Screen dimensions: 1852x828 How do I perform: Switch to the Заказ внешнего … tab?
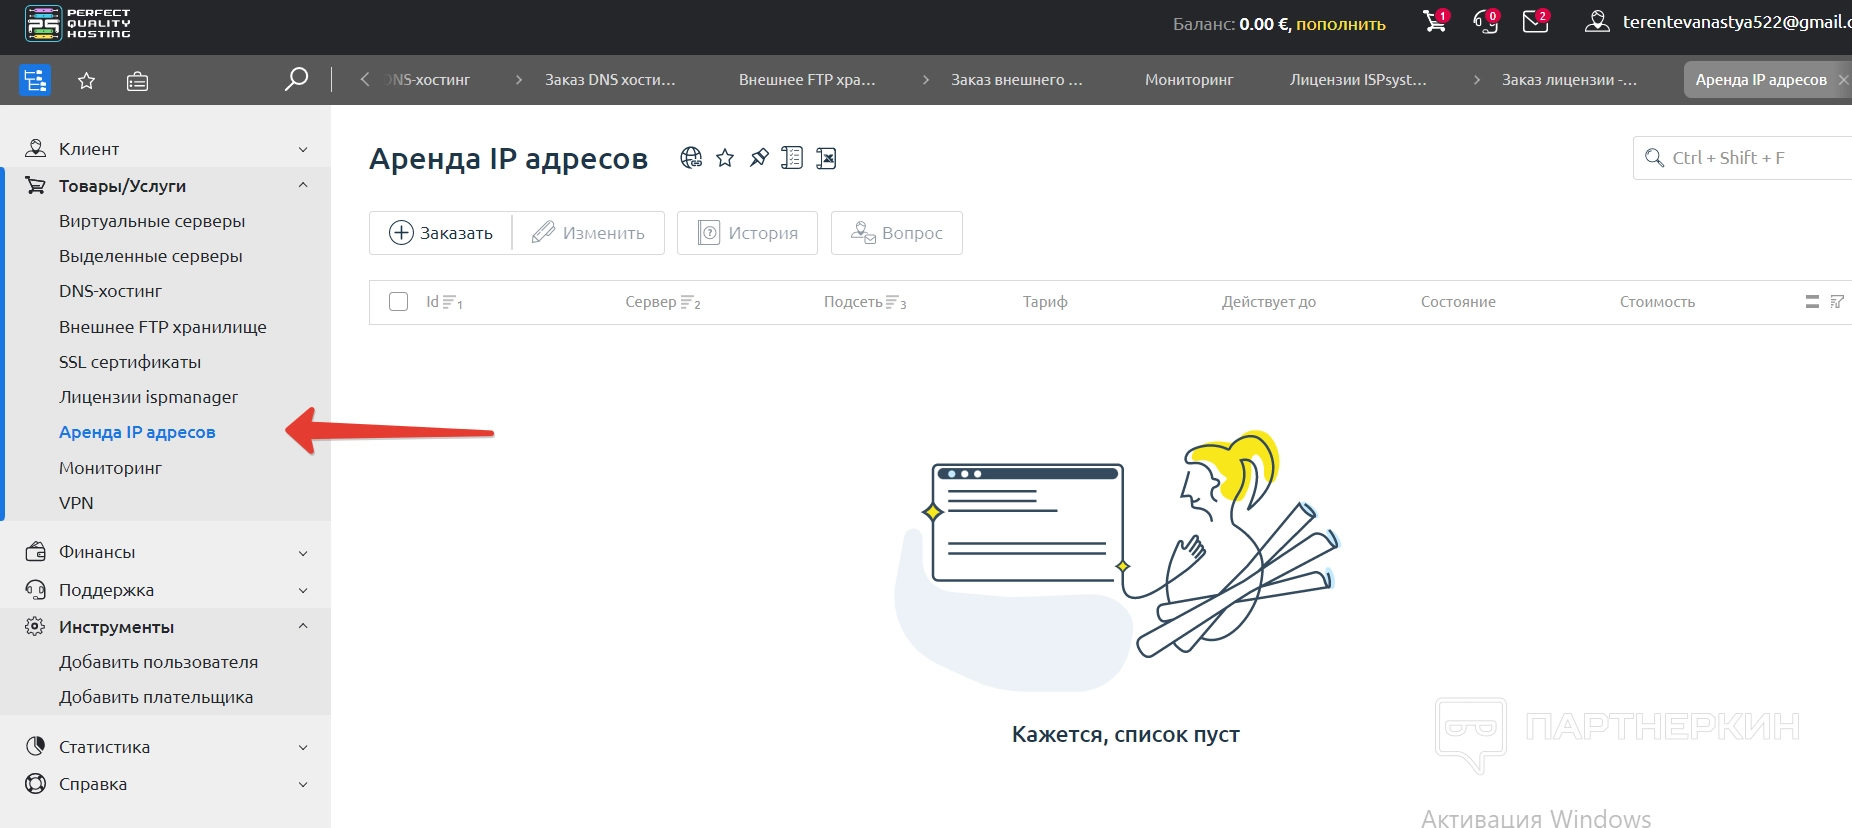pos(1017,80)
